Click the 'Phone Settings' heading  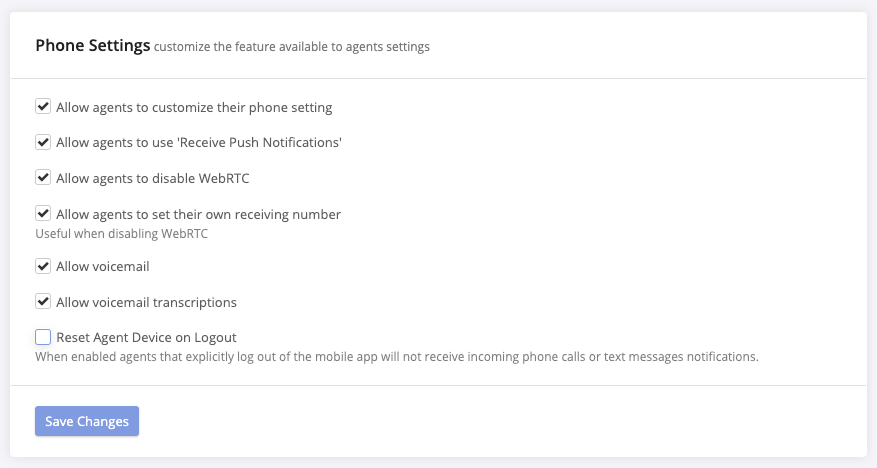pos(93,45)
